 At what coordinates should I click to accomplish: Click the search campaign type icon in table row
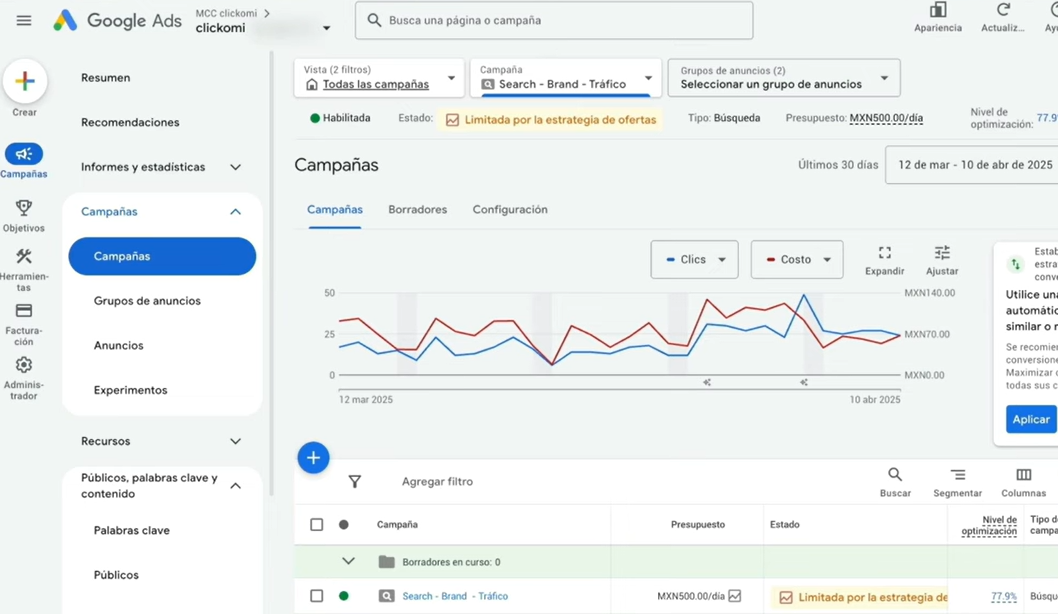click(387, 596)
